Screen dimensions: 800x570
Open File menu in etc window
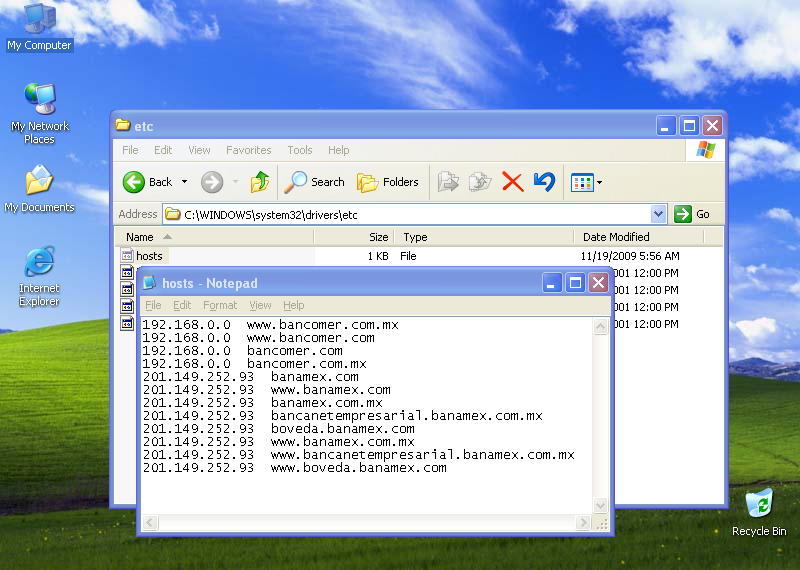(130, 150)
